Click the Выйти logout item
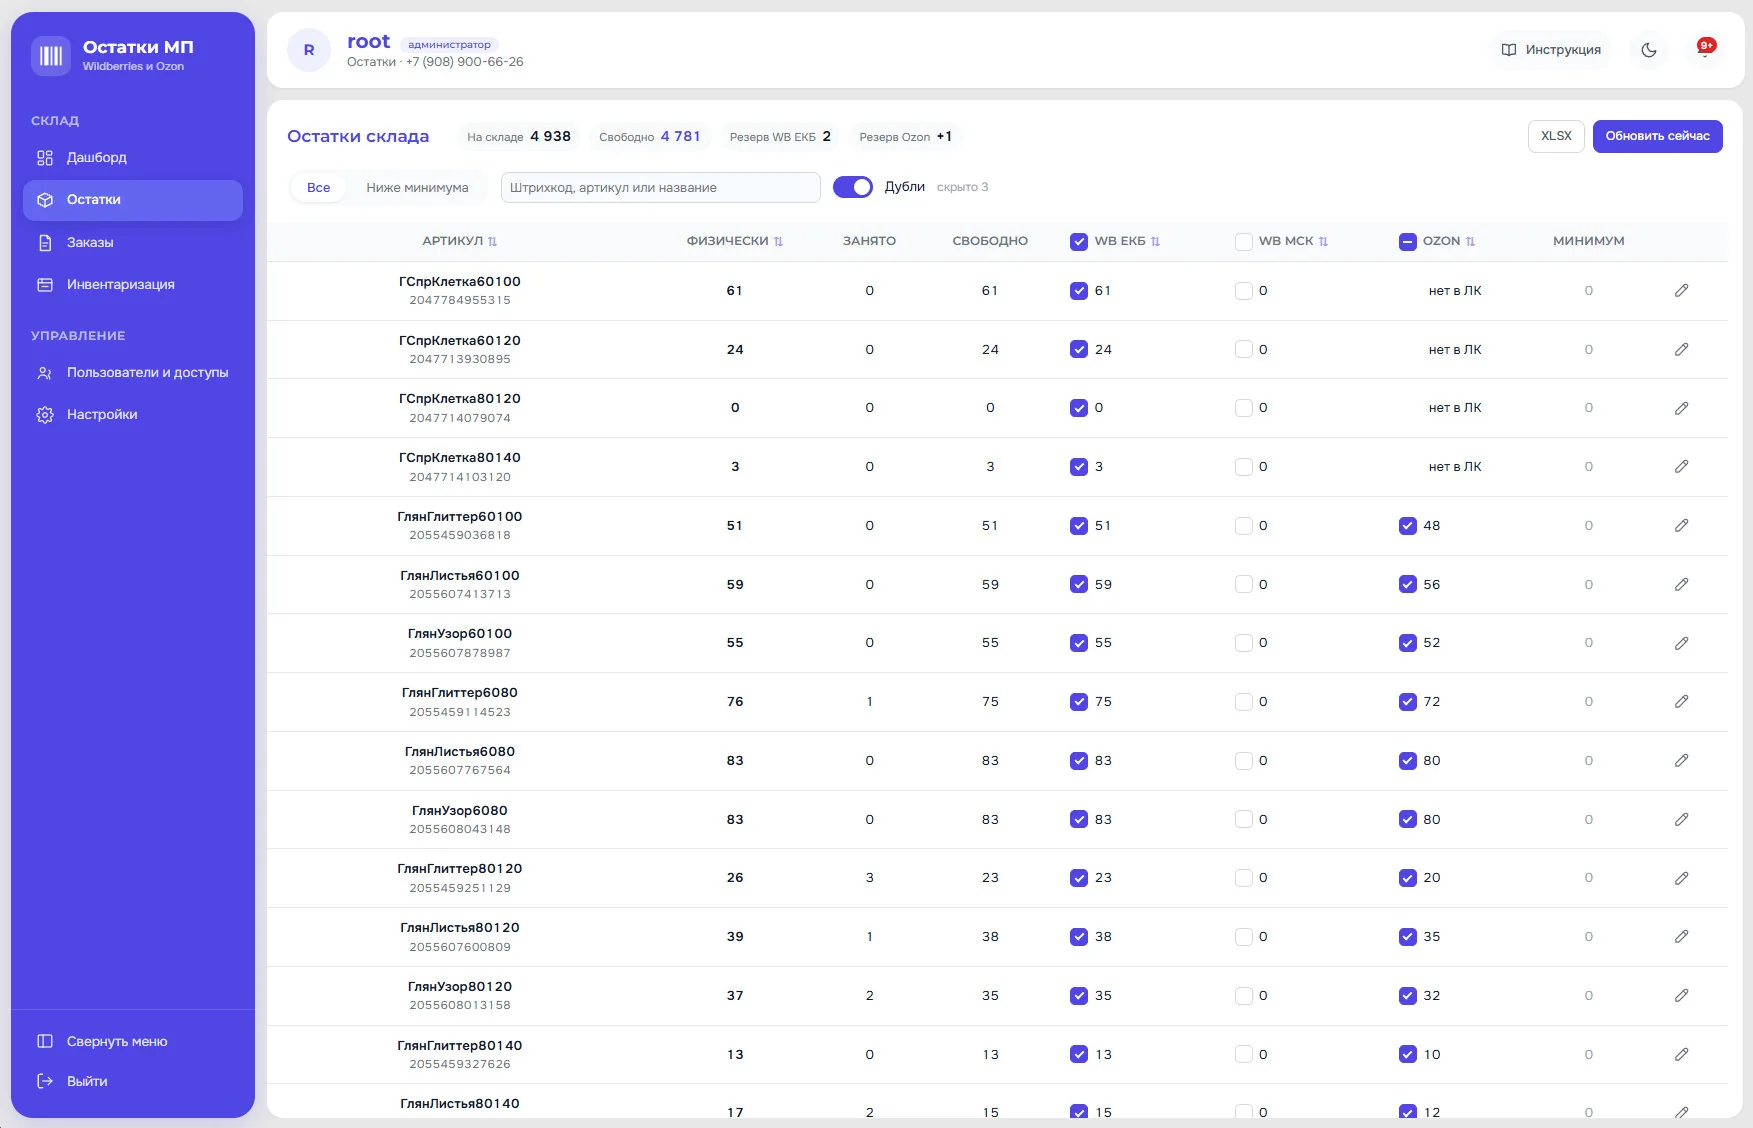This screenshot has width=1753, height=1128. pos(133,1082)
